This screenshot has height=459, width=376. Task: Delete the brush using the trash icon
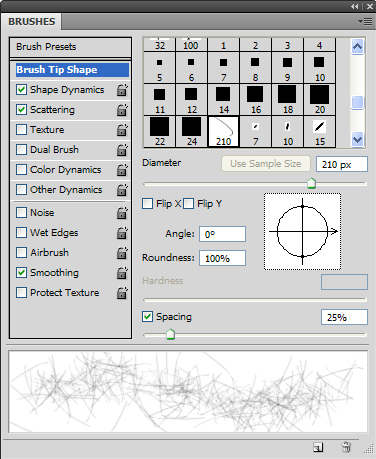click(346, 447)
